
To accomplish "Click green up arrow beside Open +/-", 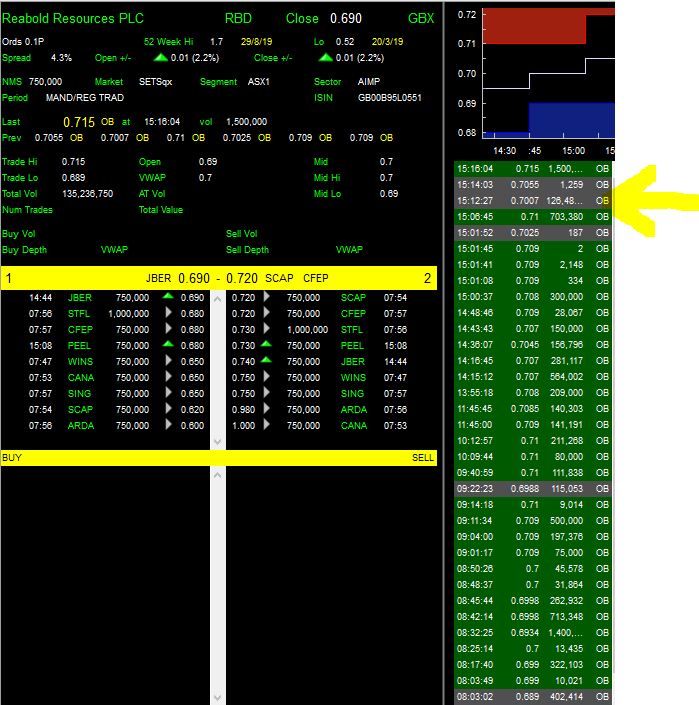I will pyautogui.click(x=160, y=58).
